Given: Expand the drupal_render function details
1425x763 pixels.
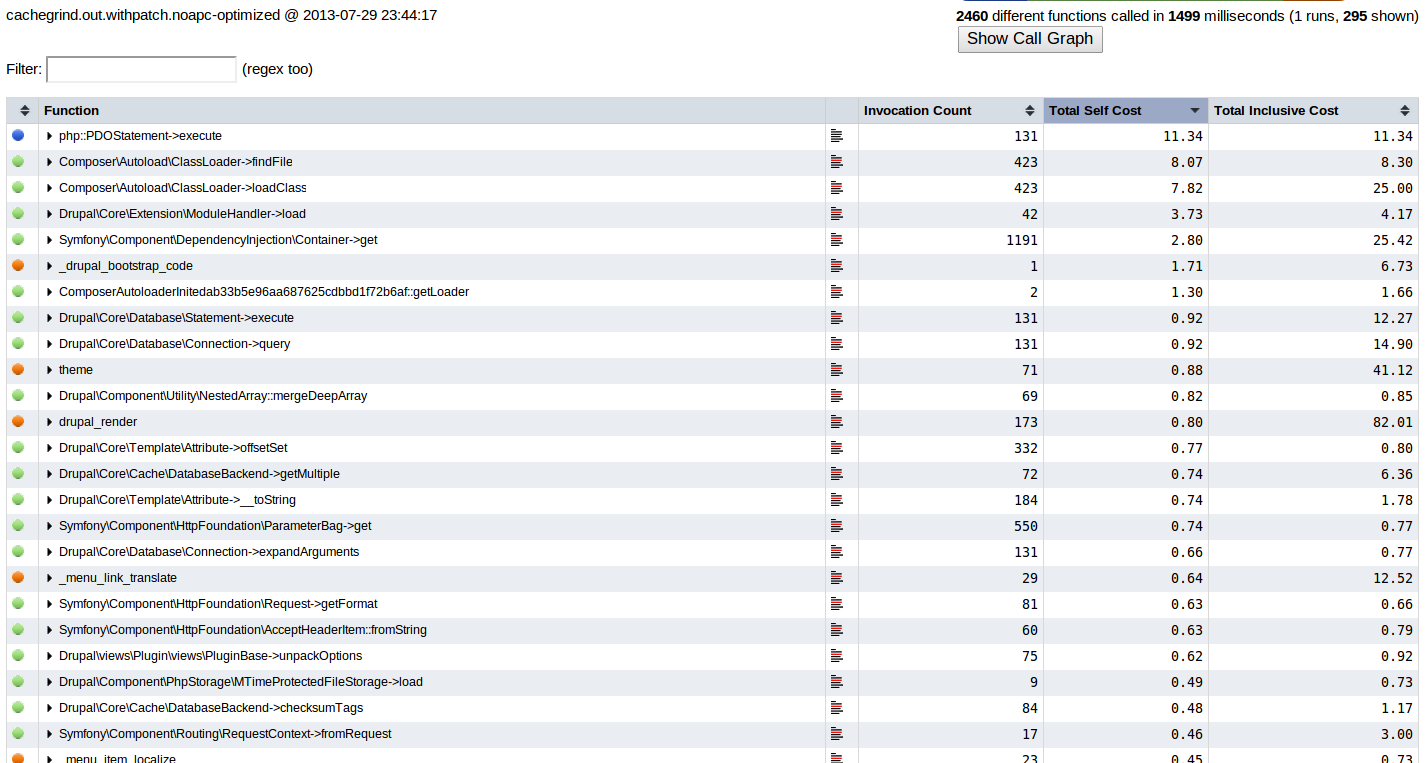Looking at the screenshot, I should pyautogui.click(x=50, y=422).
